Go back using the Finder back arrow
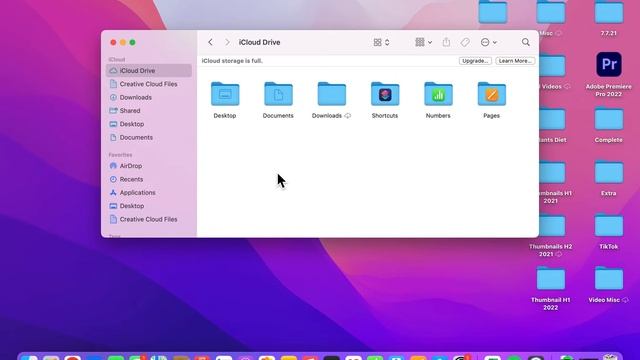640x360 pixels. 210,42
